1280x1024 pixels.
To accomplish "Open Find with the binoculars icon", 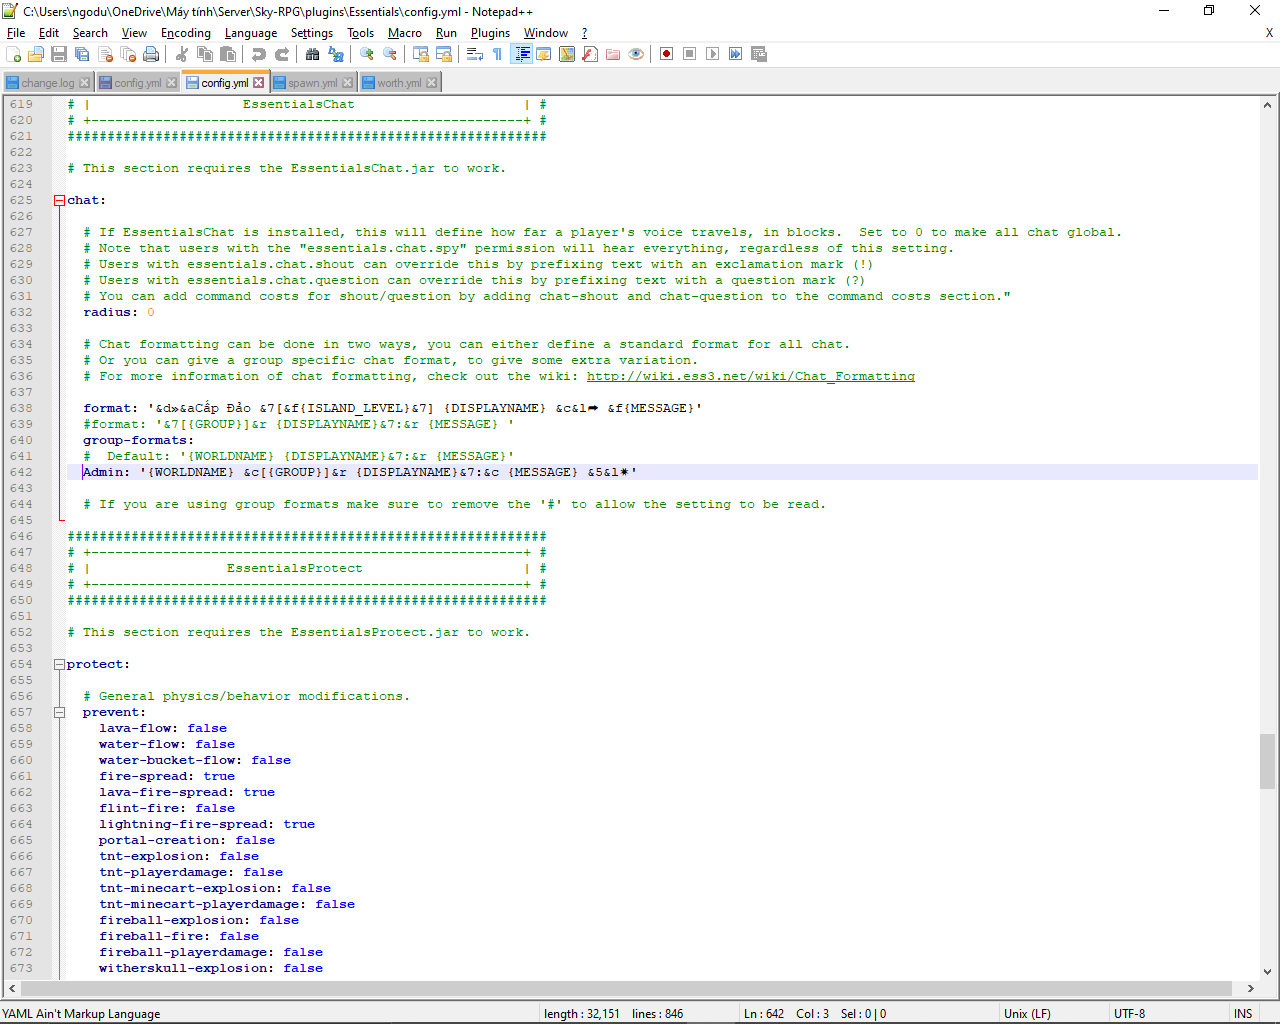I will click(313, 54).
